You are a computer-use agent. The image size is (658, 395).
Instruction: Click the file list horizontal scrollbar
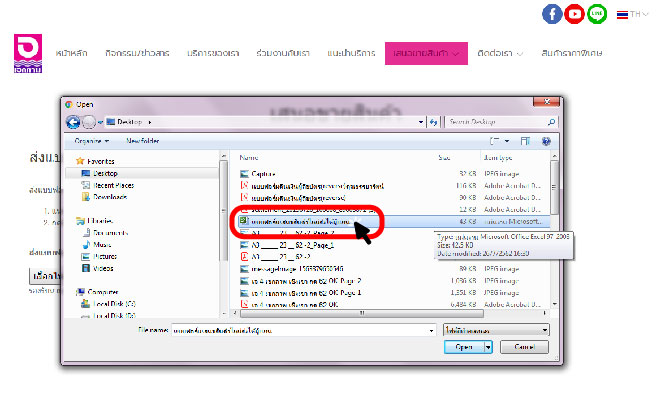tap(361, 313)
